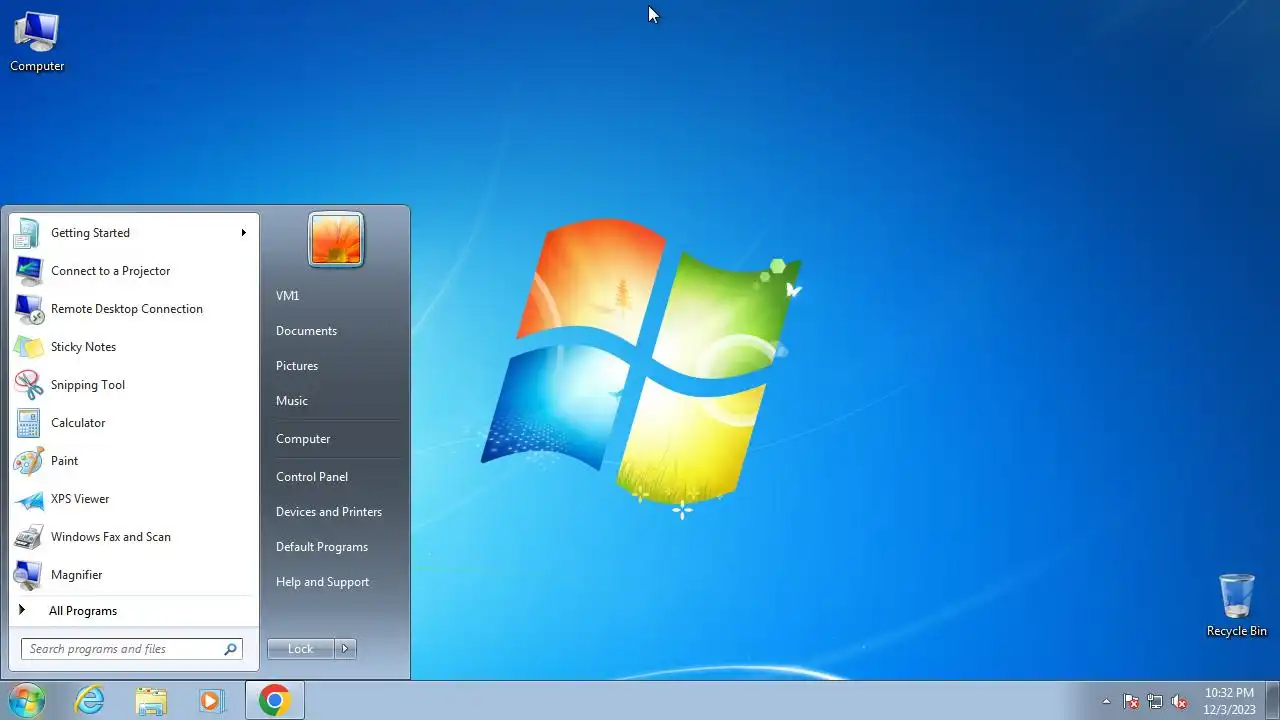Open Help and Support
The image size is (1280, 720).
point(335,582)
